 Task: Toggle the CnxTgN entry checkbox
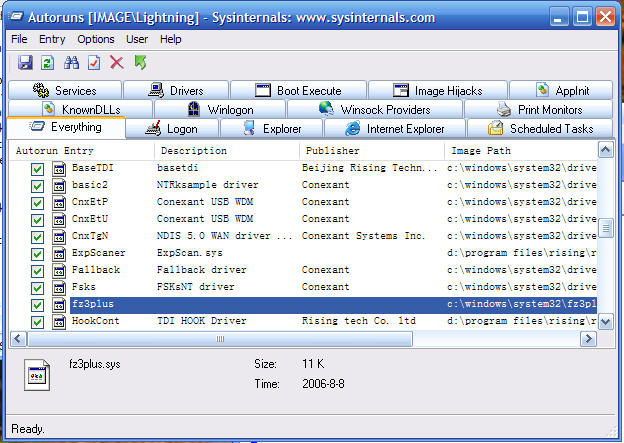37,237
